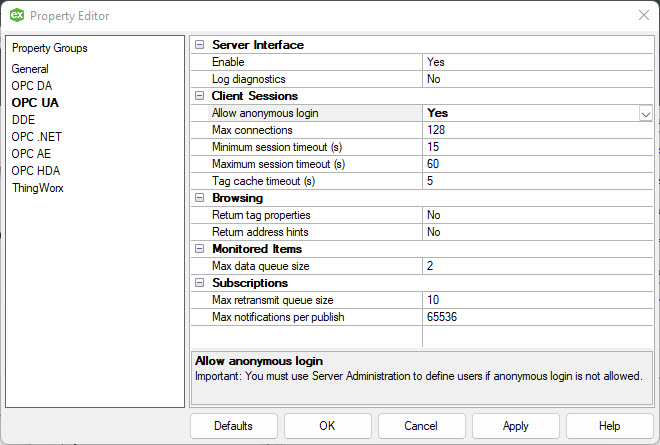Select the DDE property group

point(23,120)
